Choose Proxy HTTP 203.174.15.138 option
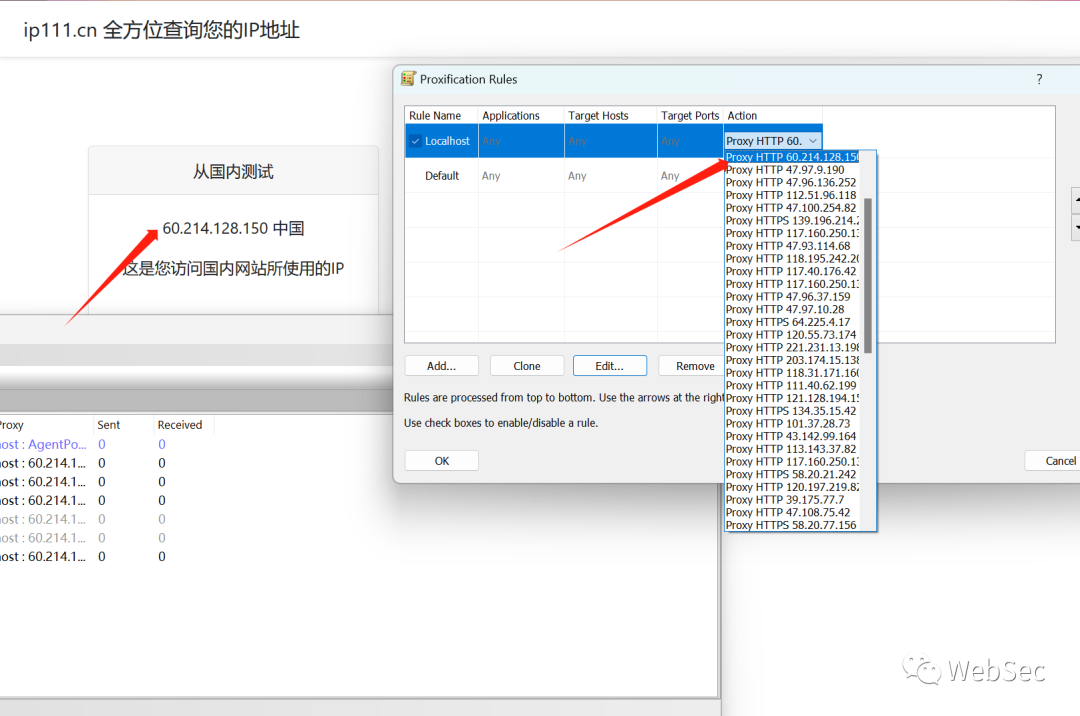This screenshot has width=1080, height=716. tap(792, 360)
